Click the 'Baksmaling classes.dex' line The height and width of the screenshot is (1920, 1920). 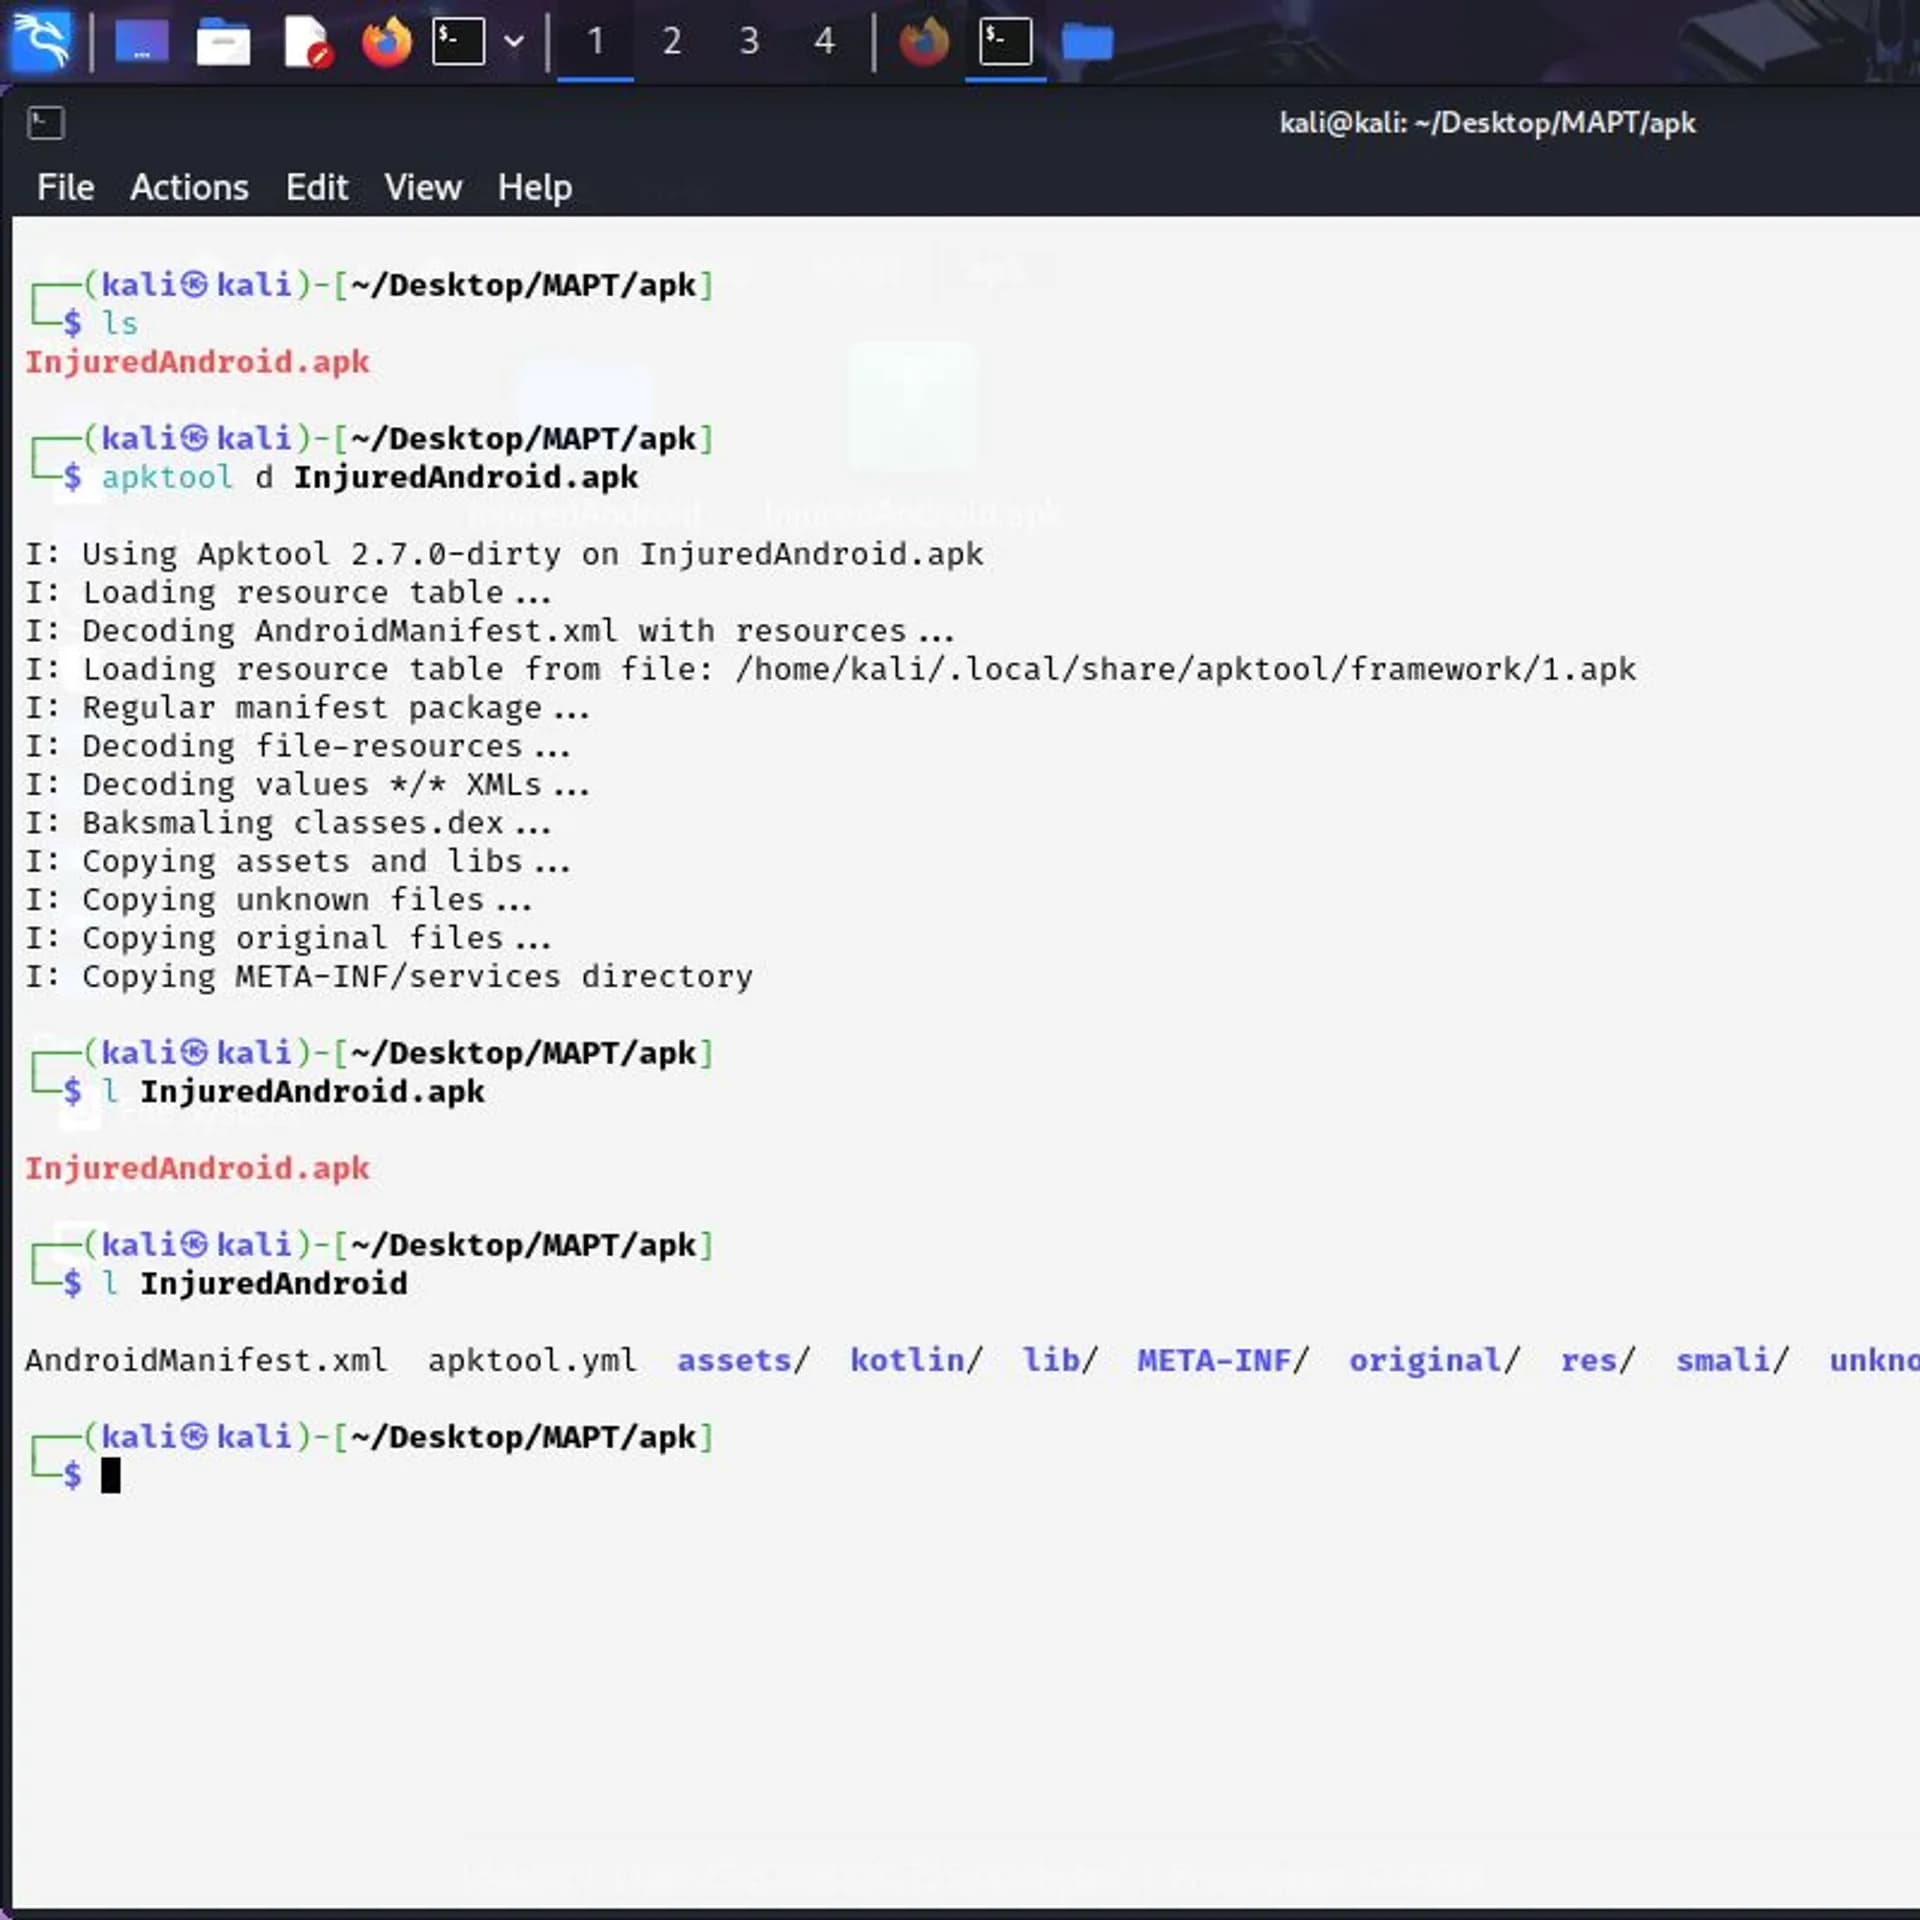(288, 823)
